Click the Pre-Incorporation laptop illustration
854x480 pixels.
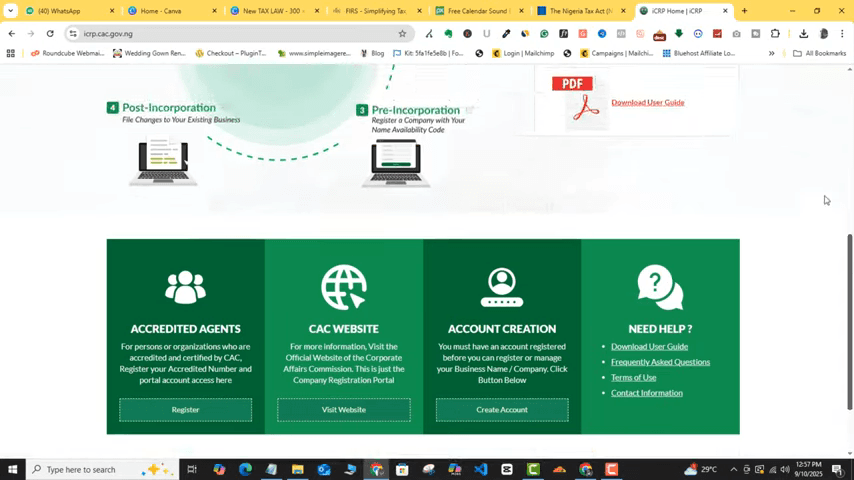[396, 163]
